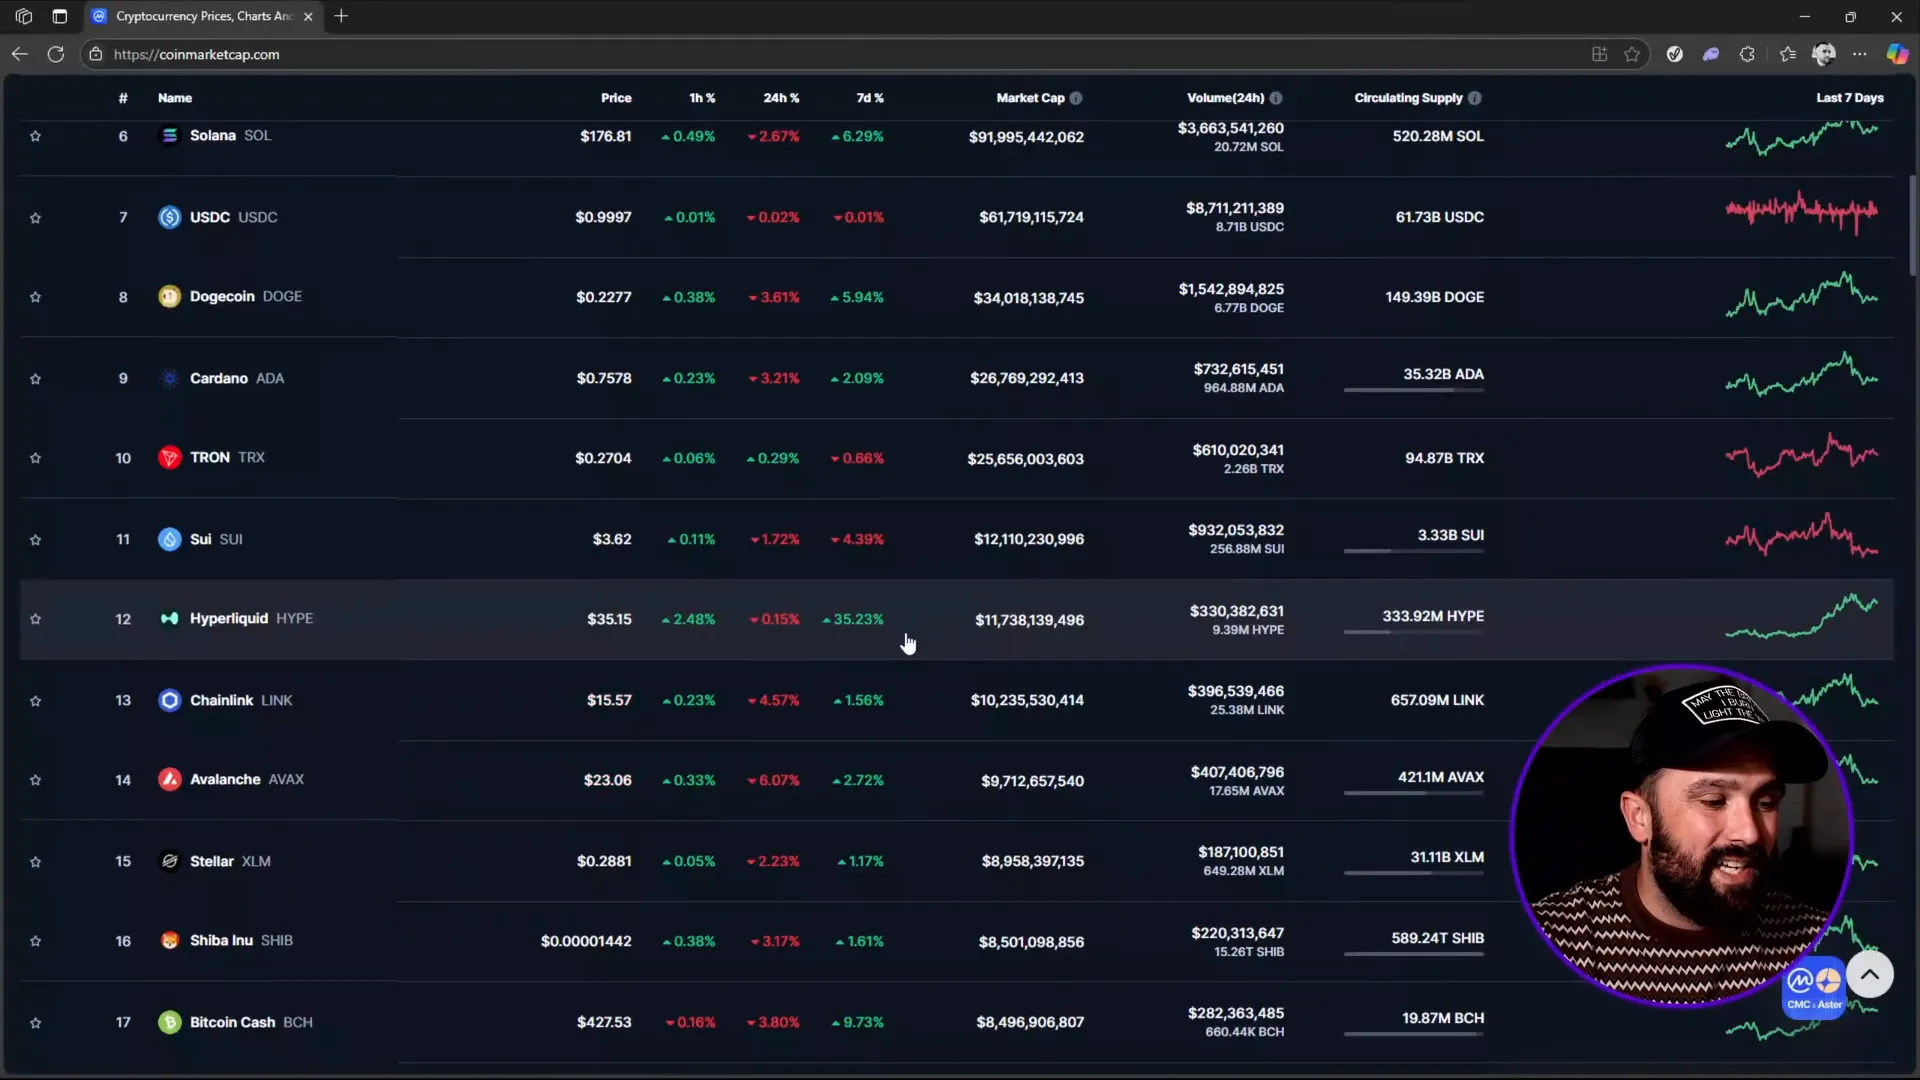Reload the page with refresh icon

56,54
